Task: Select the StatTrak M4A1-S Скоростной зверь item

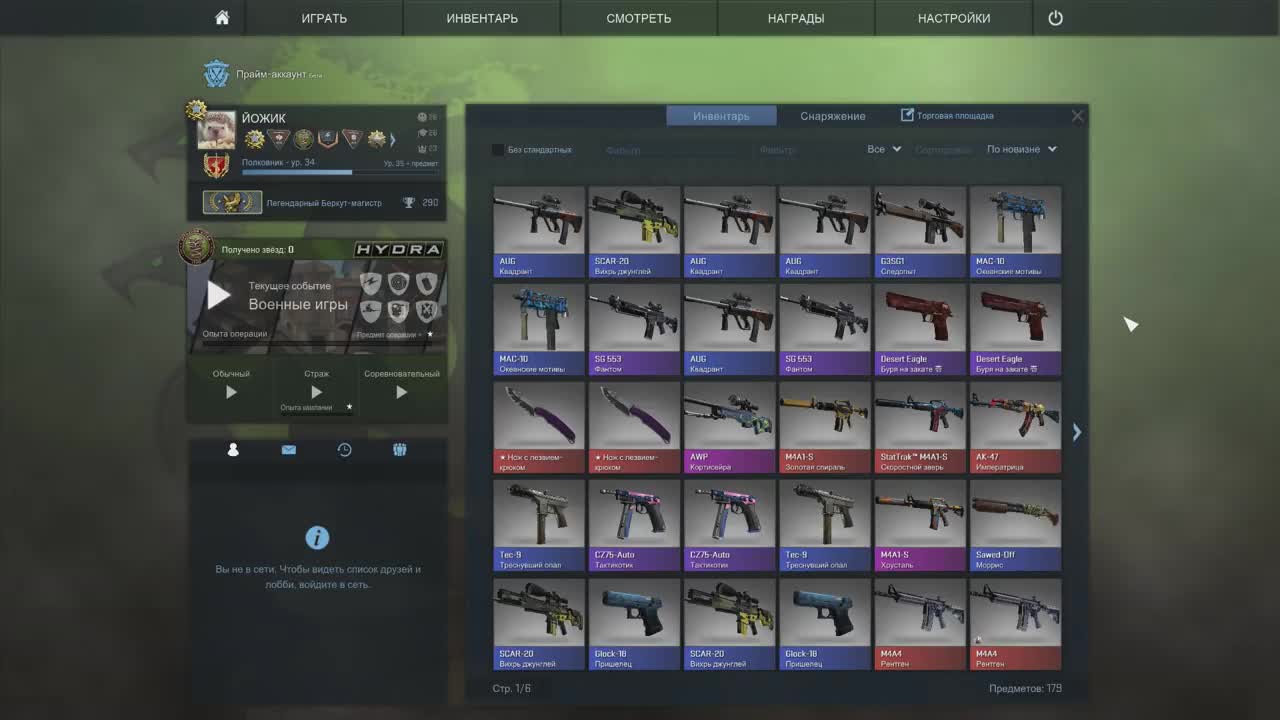Action: click(920, 428)
